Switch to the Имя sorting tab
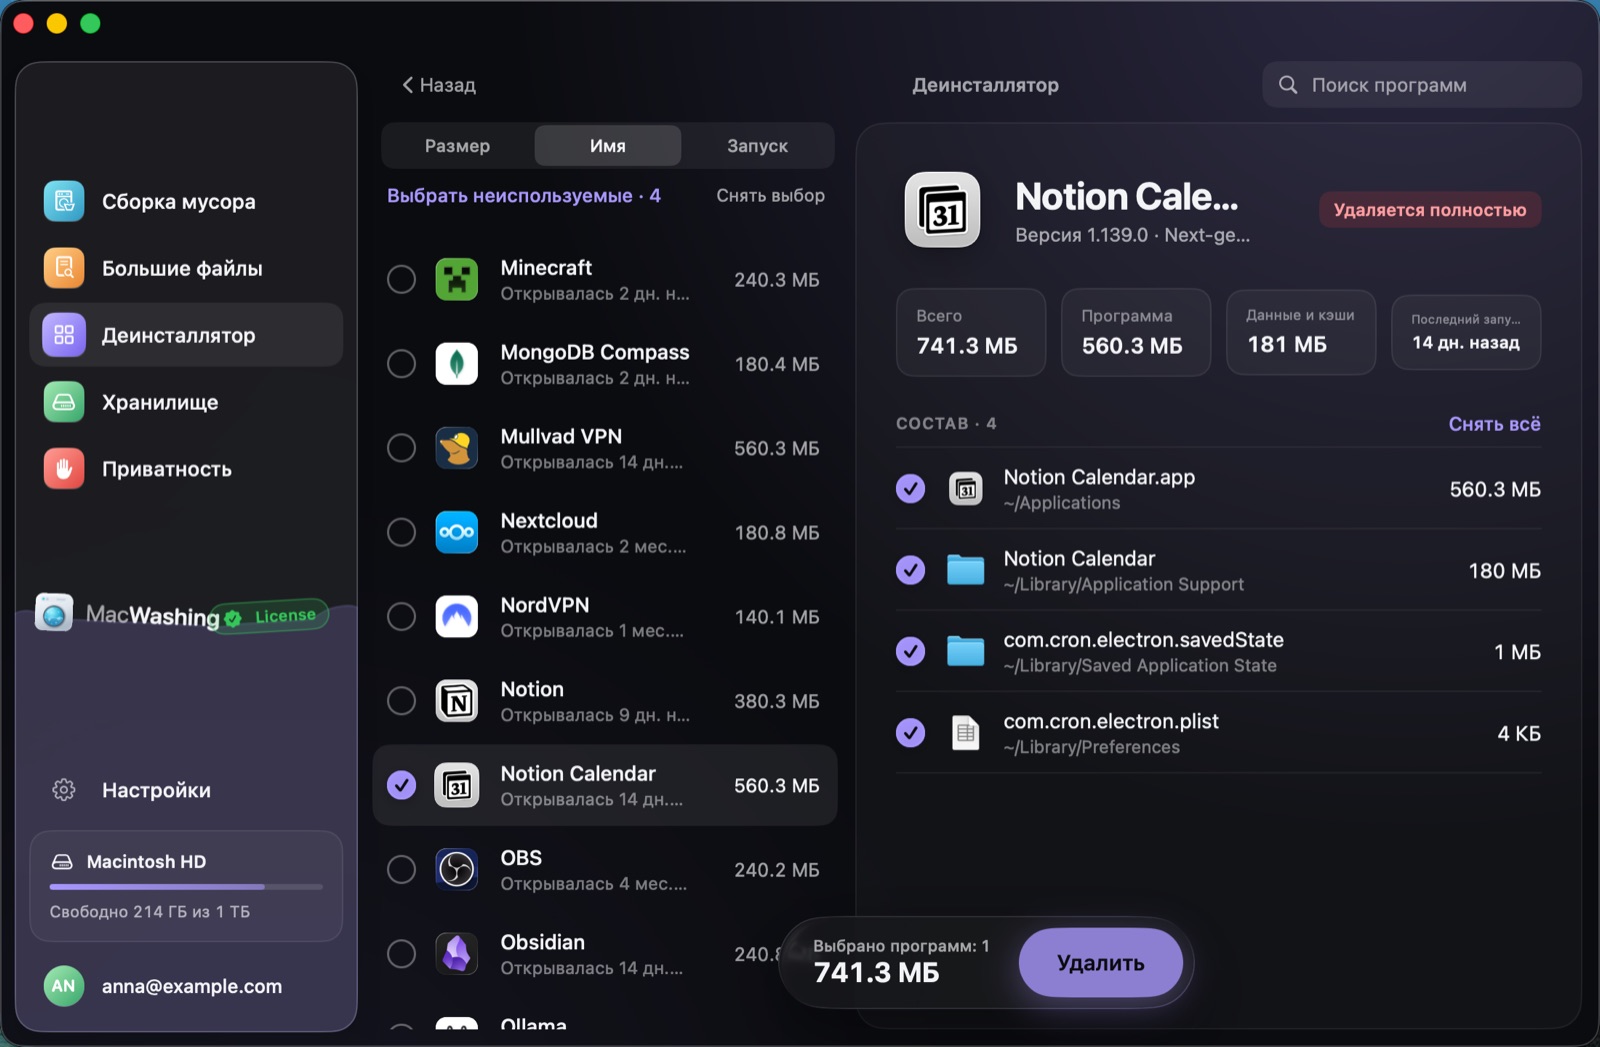This screenshot has height=1047, width=1600. 608,146
